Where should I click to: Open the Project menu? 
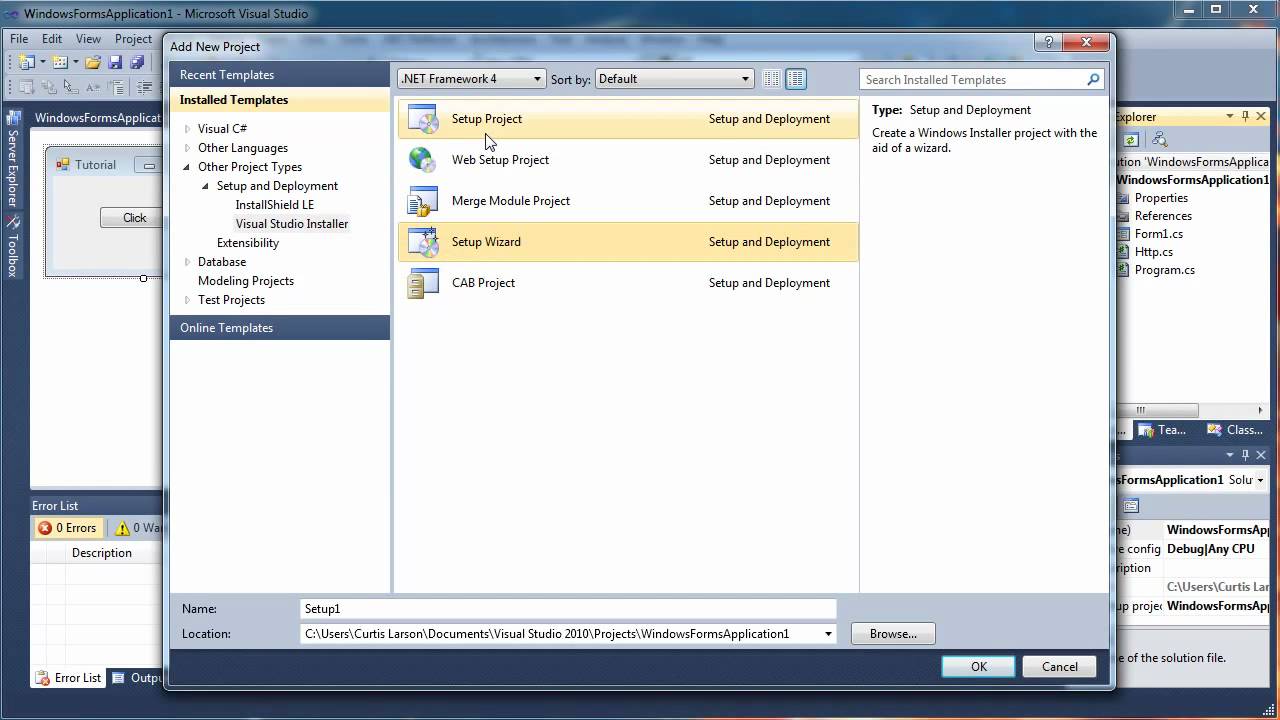[133, 39]
